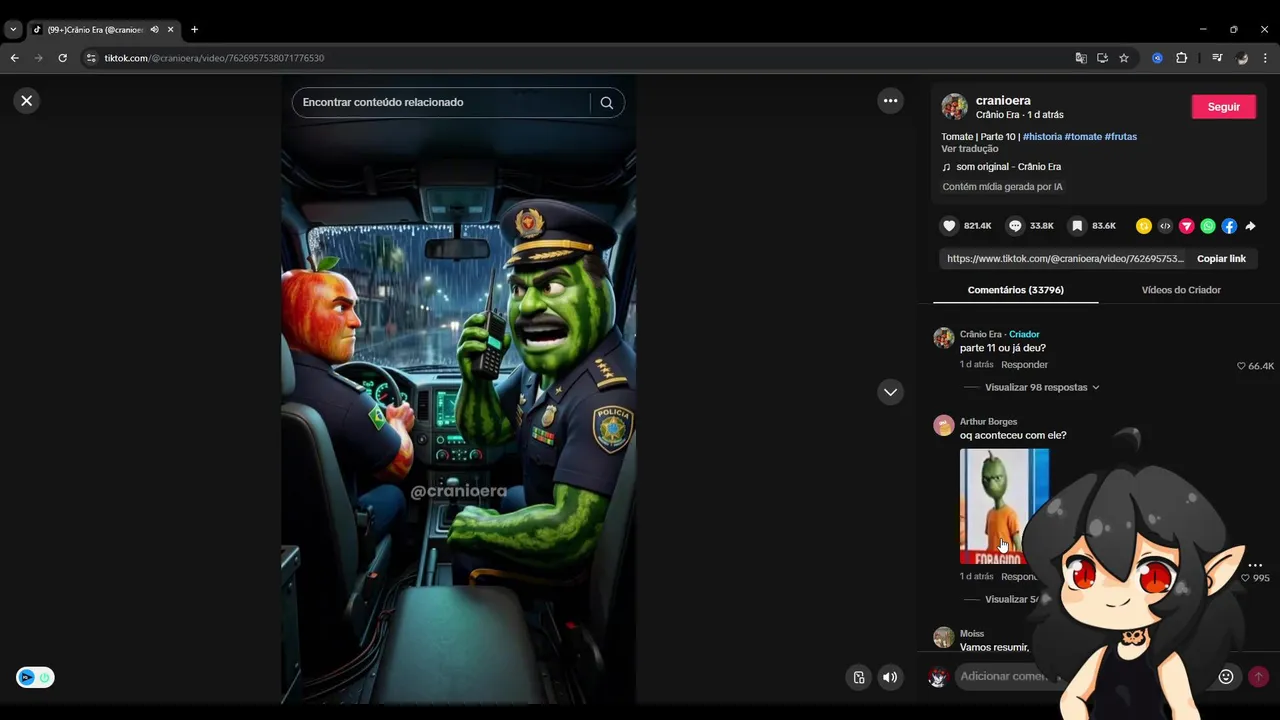Click the install app icon in address bar
The height and width of the screenshot is (720, 1280).
(1102, 58)
